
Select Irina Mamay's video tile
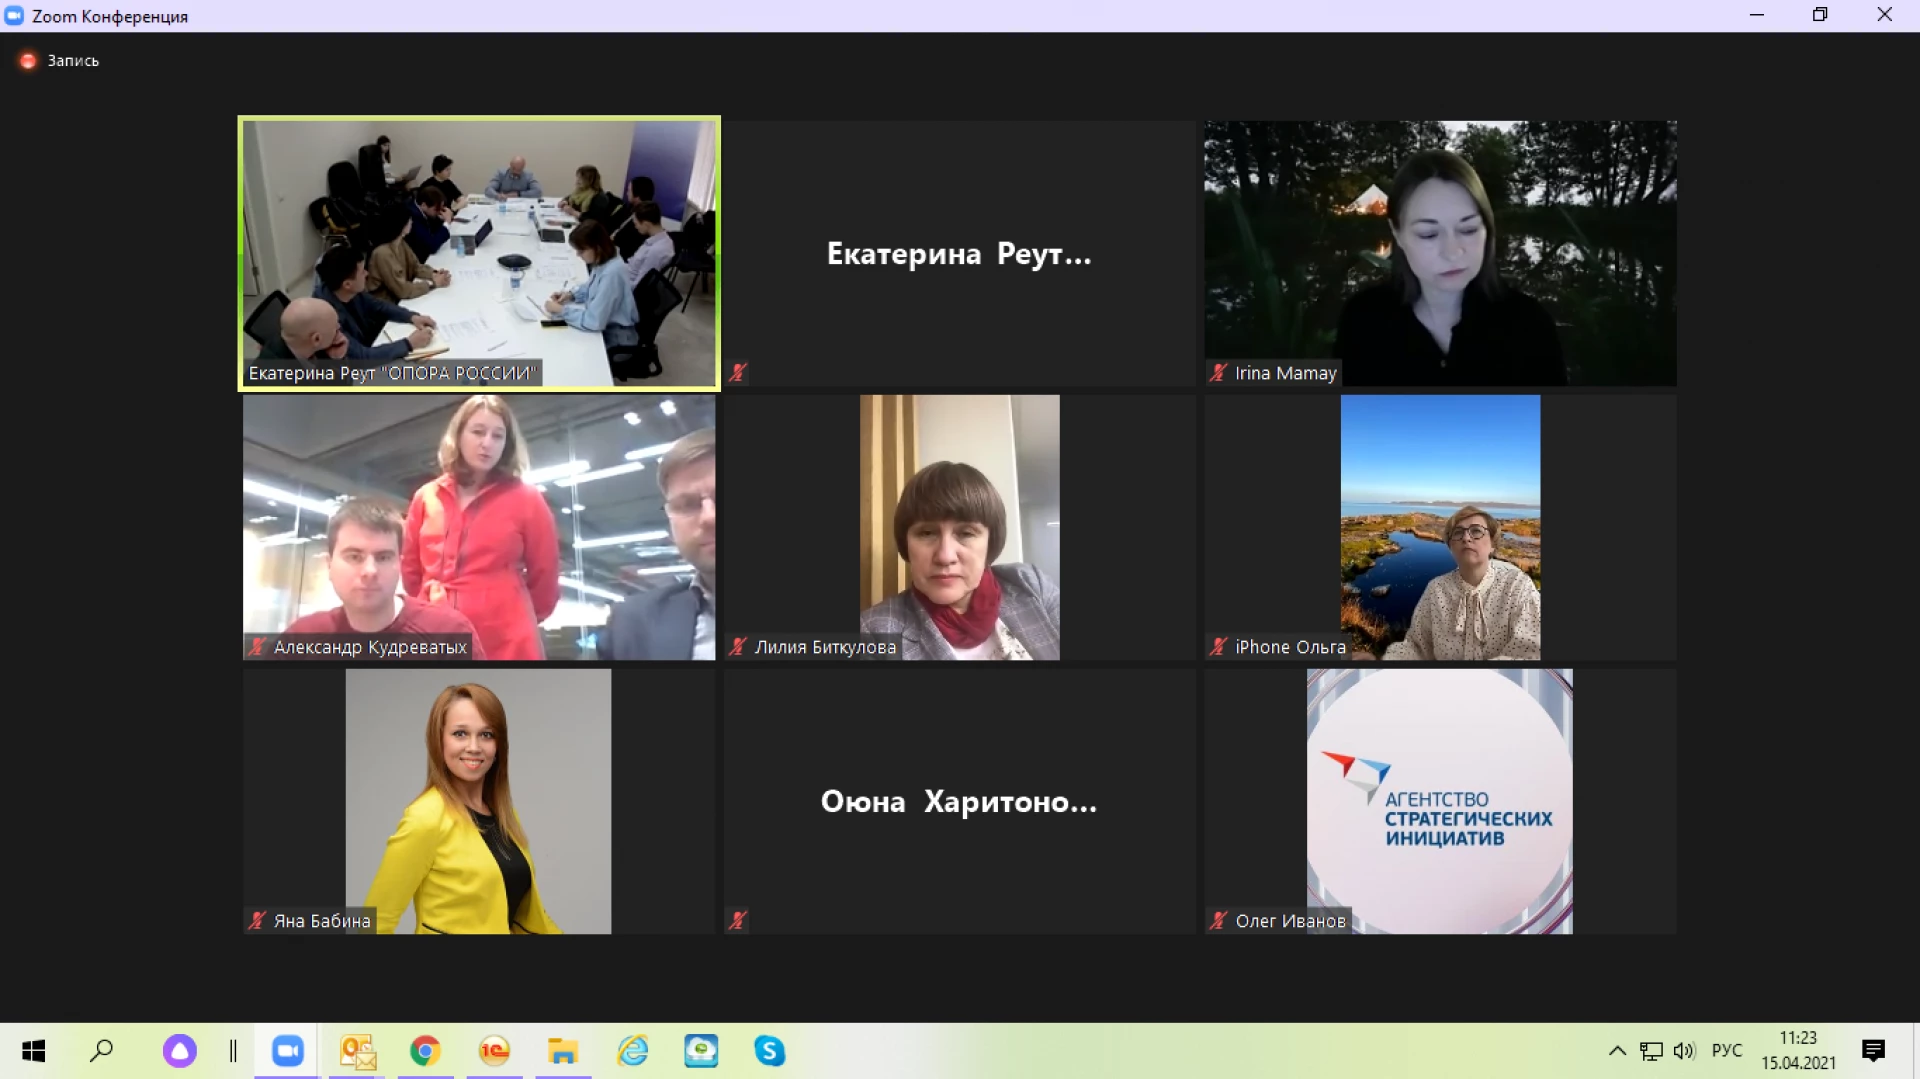click(1440, 253)
